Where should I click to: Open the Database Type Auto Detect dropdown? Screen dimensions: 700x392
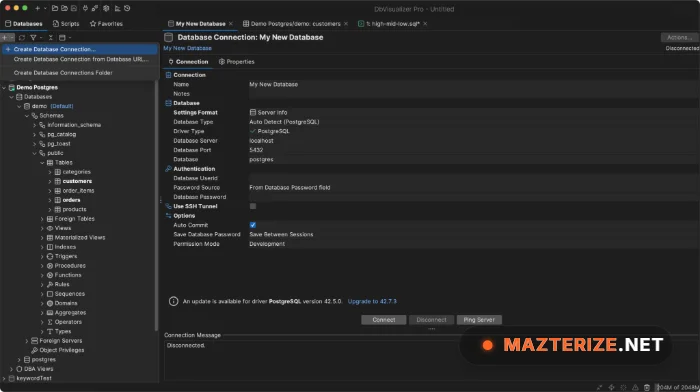474,122
